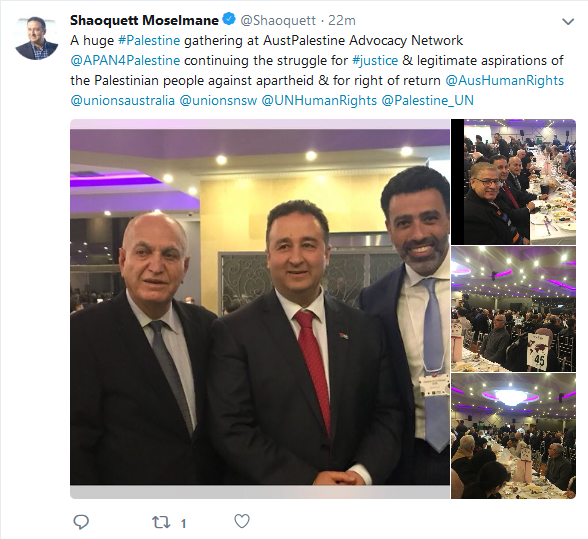Click the reply speech bubble icon

click(81, 522)
